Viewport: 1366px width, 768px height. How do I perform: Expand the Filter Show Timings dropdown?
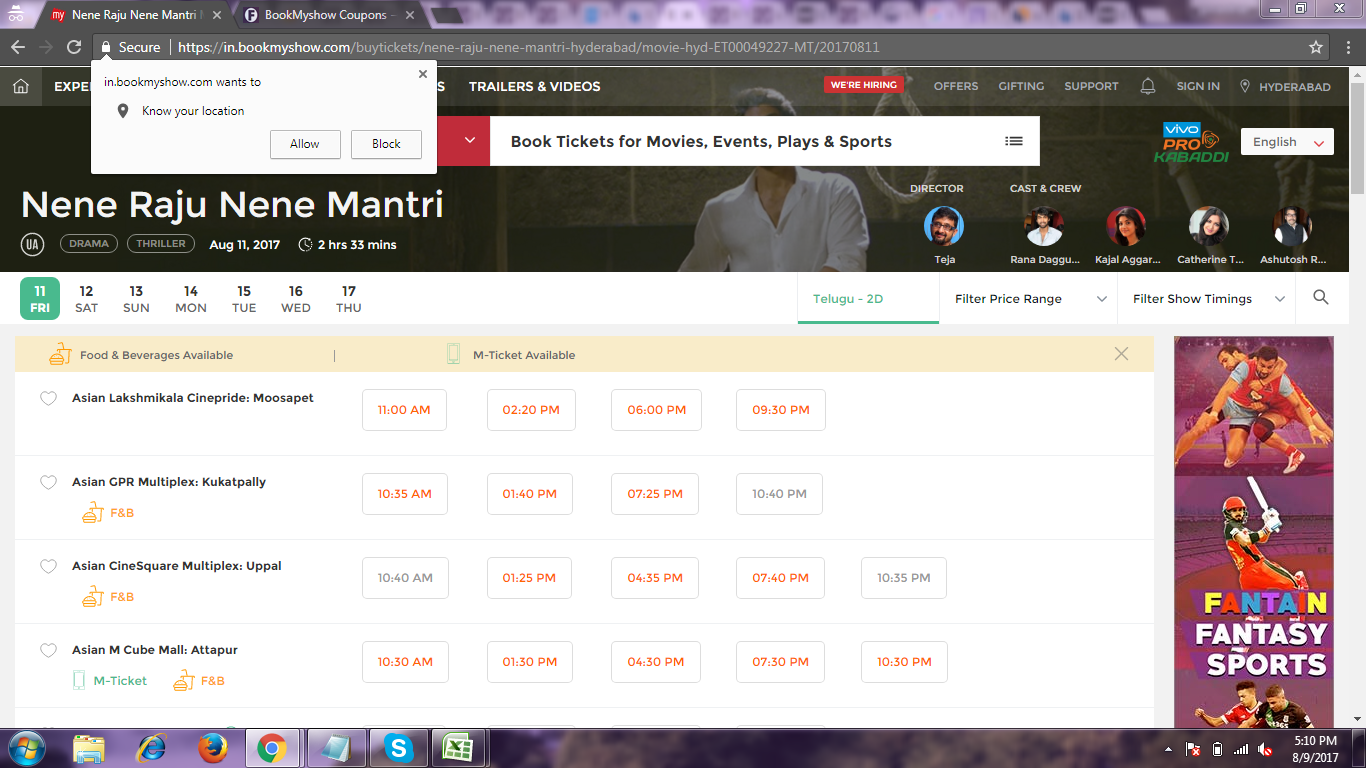pyautogui.click(x=1208, y=299)
